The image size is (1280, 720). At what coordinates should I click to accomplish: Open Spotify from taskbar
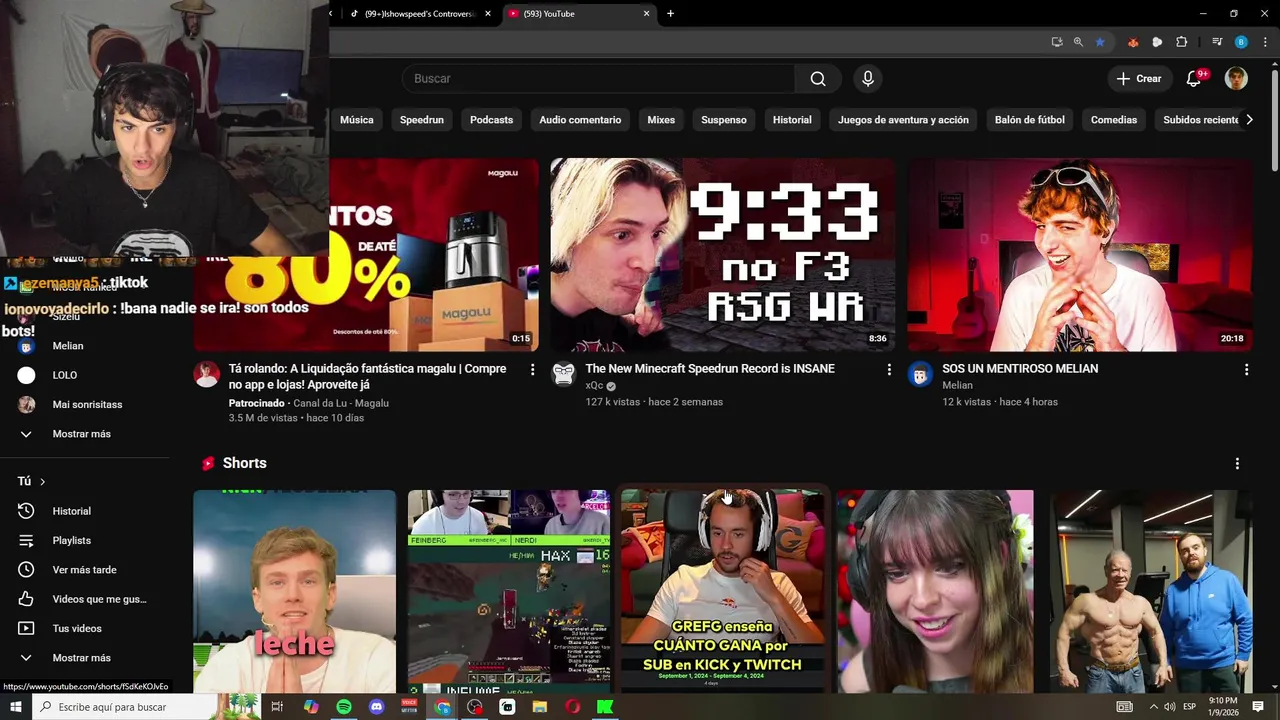[x=344, y=707]
